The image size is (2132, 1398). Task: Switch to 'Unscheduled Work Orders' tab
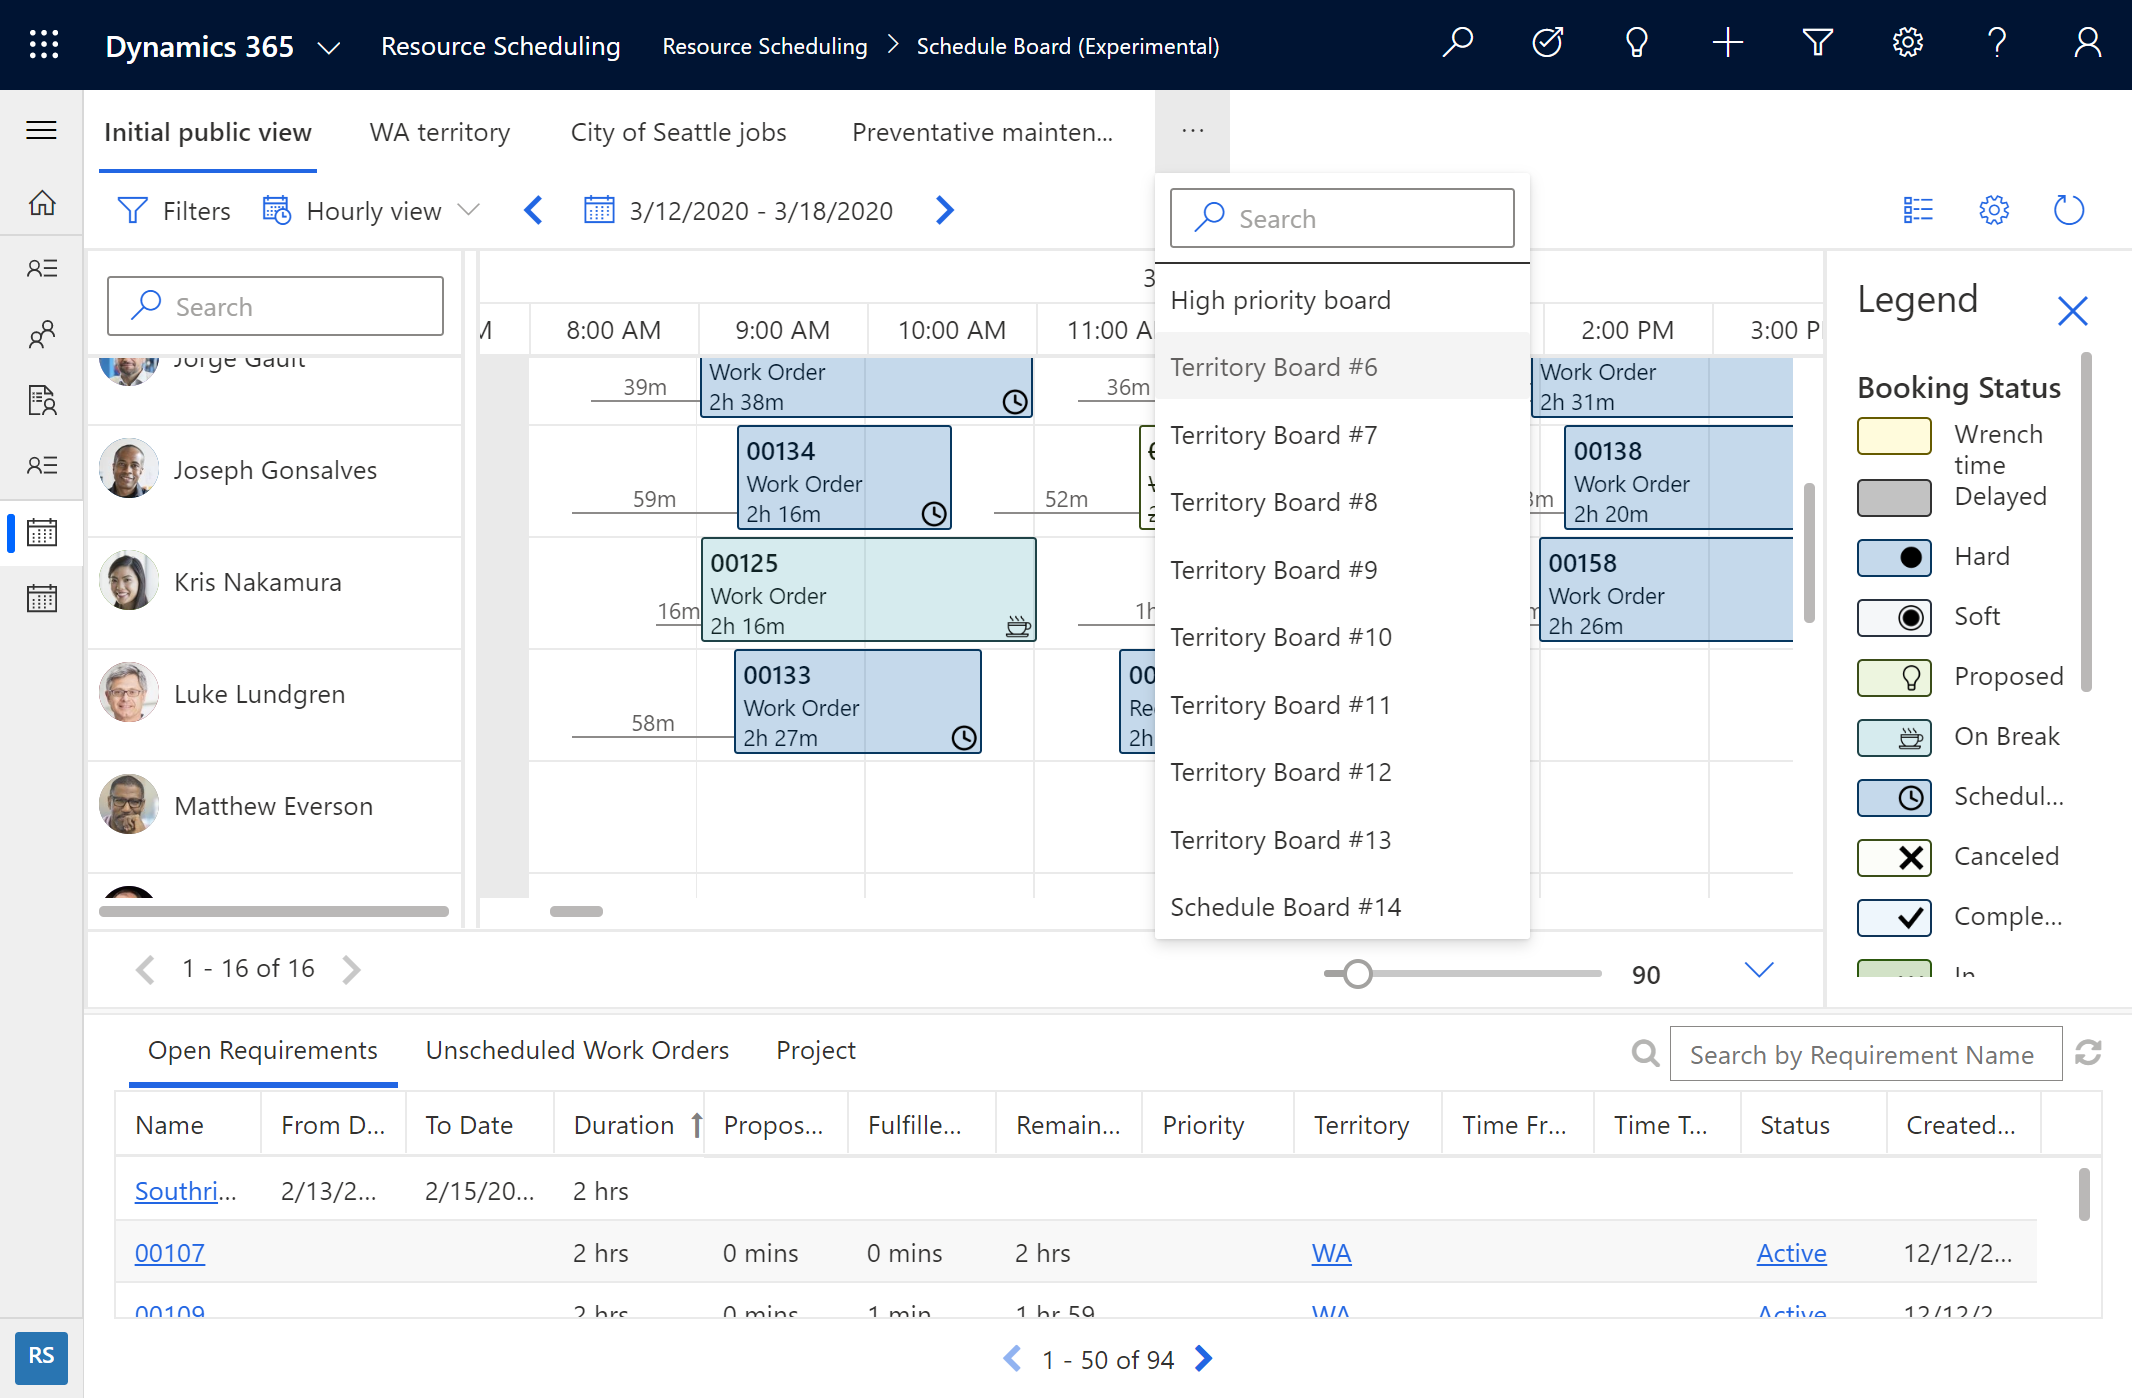pos(577,1048)
